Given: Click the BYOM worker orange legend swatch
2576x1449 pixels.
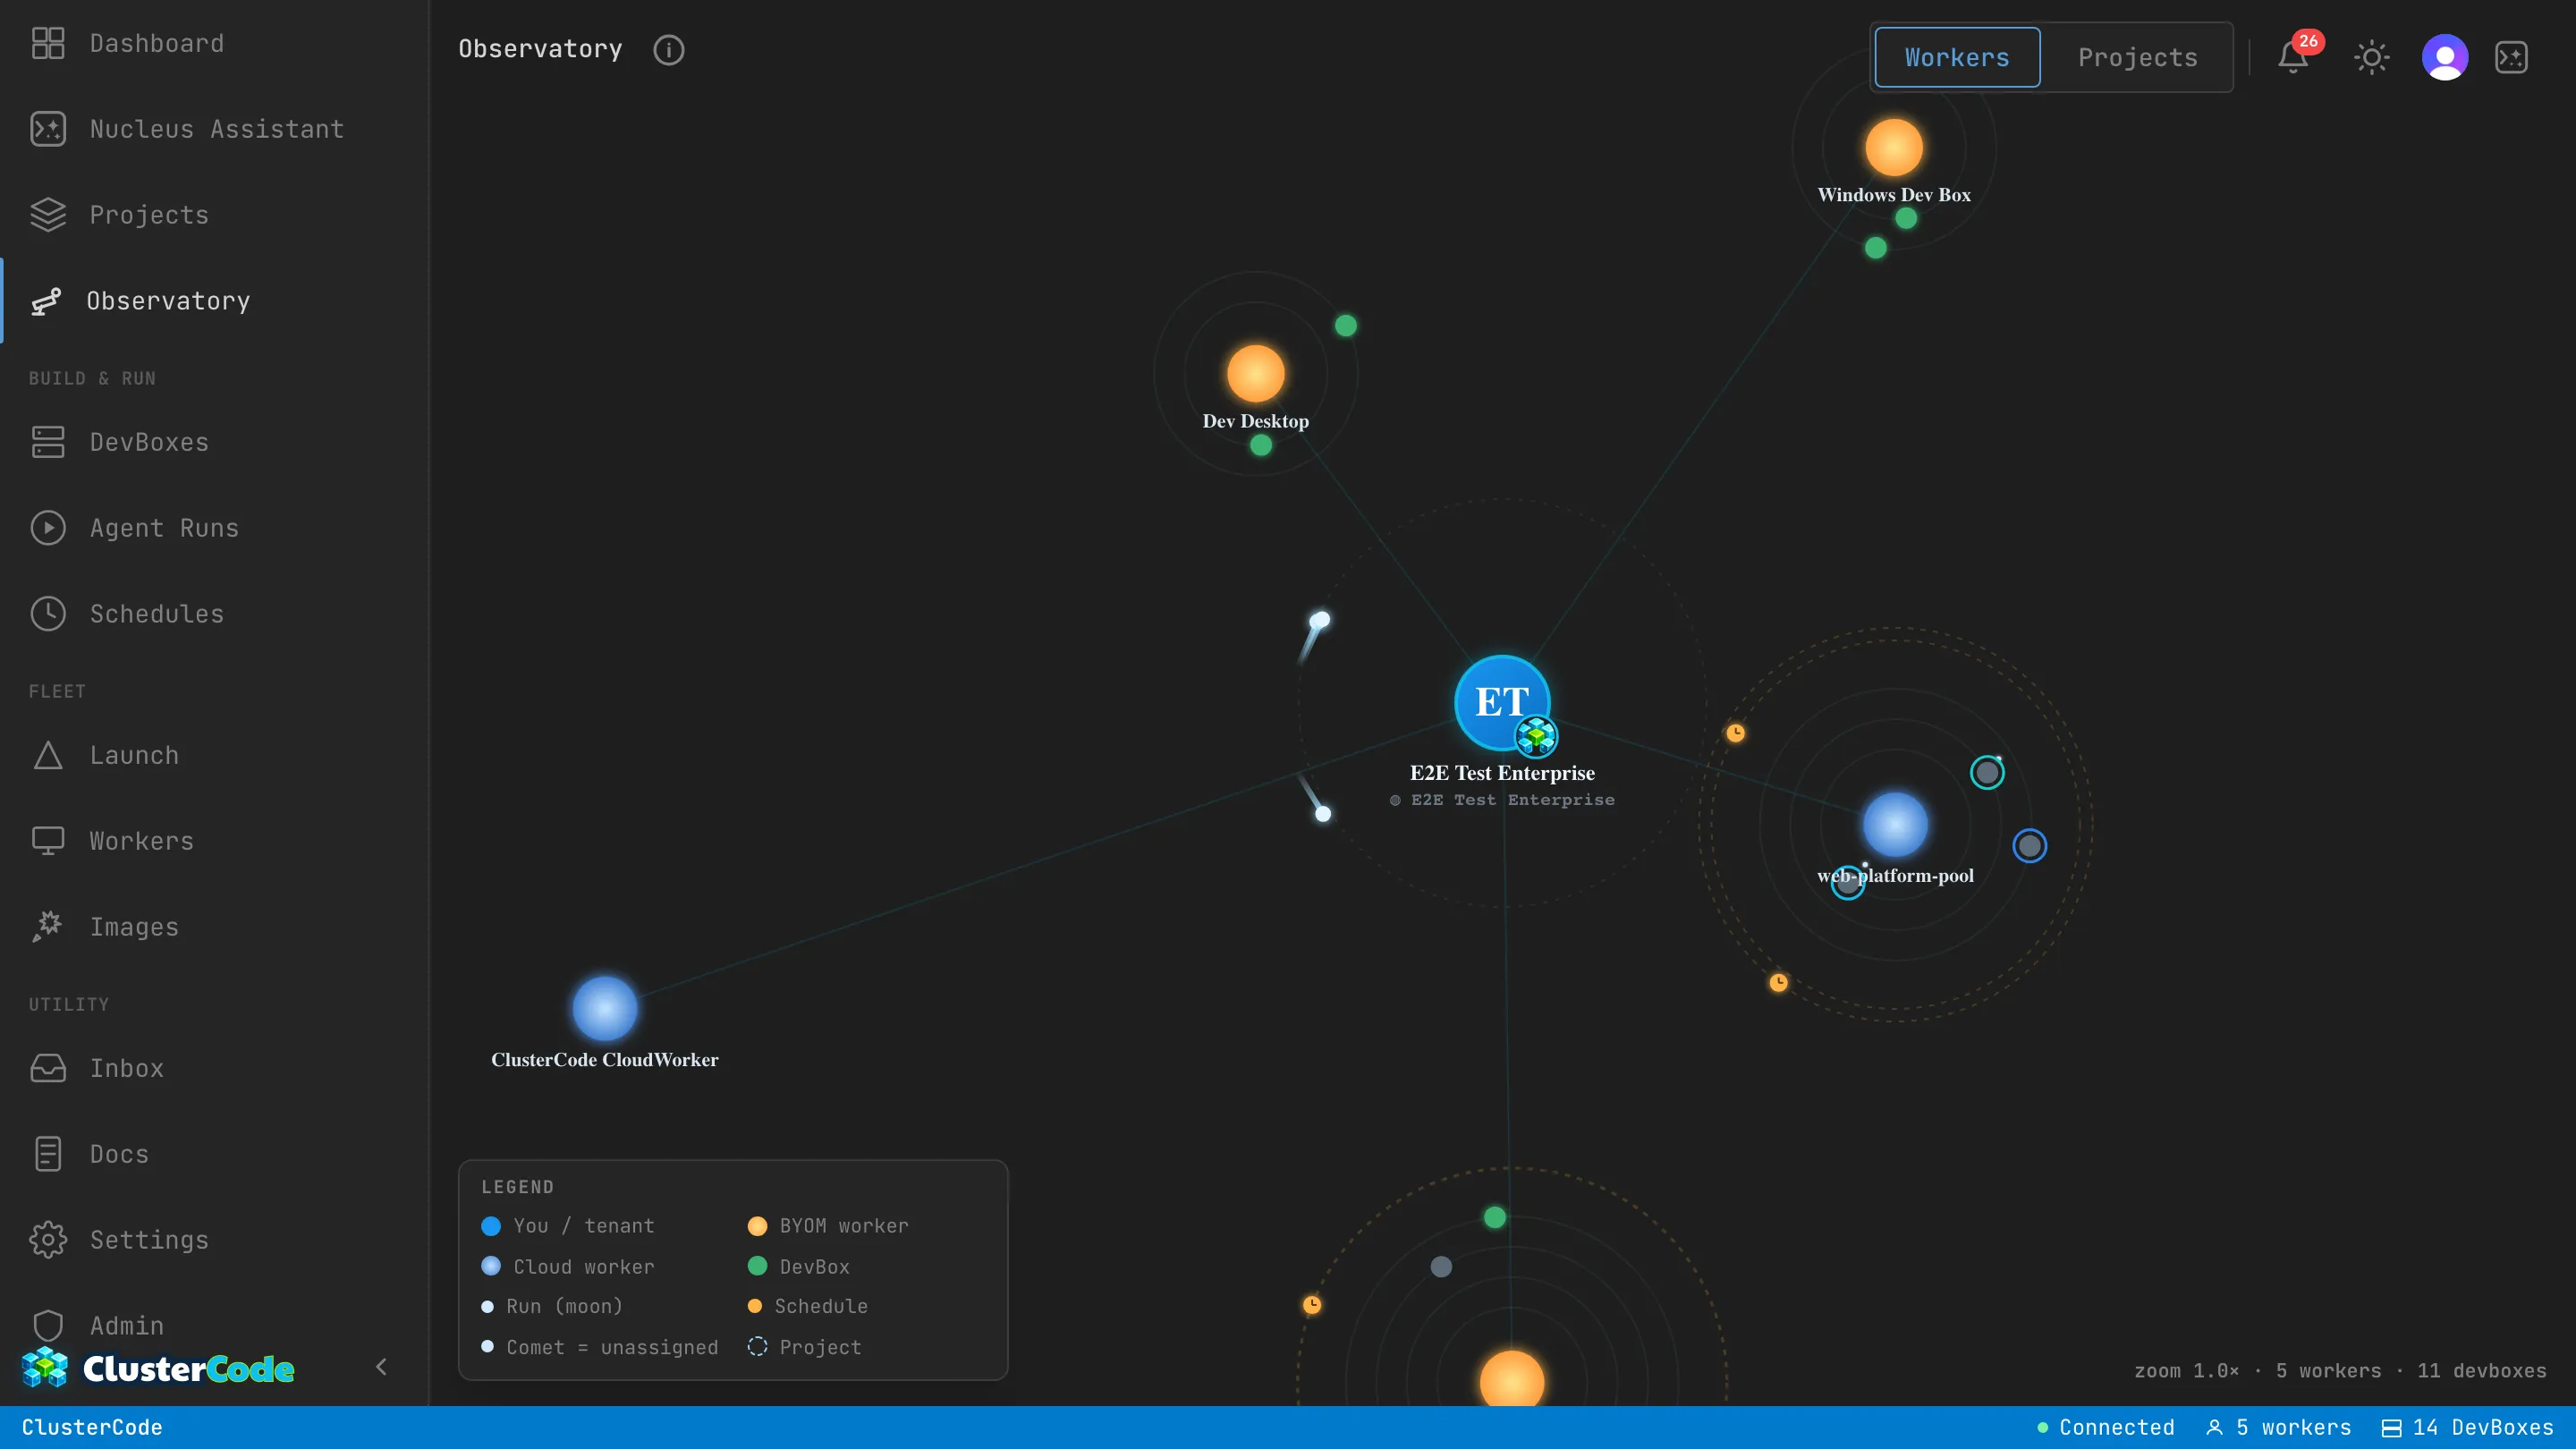Looking at the screenshot, I should 757,1226.
